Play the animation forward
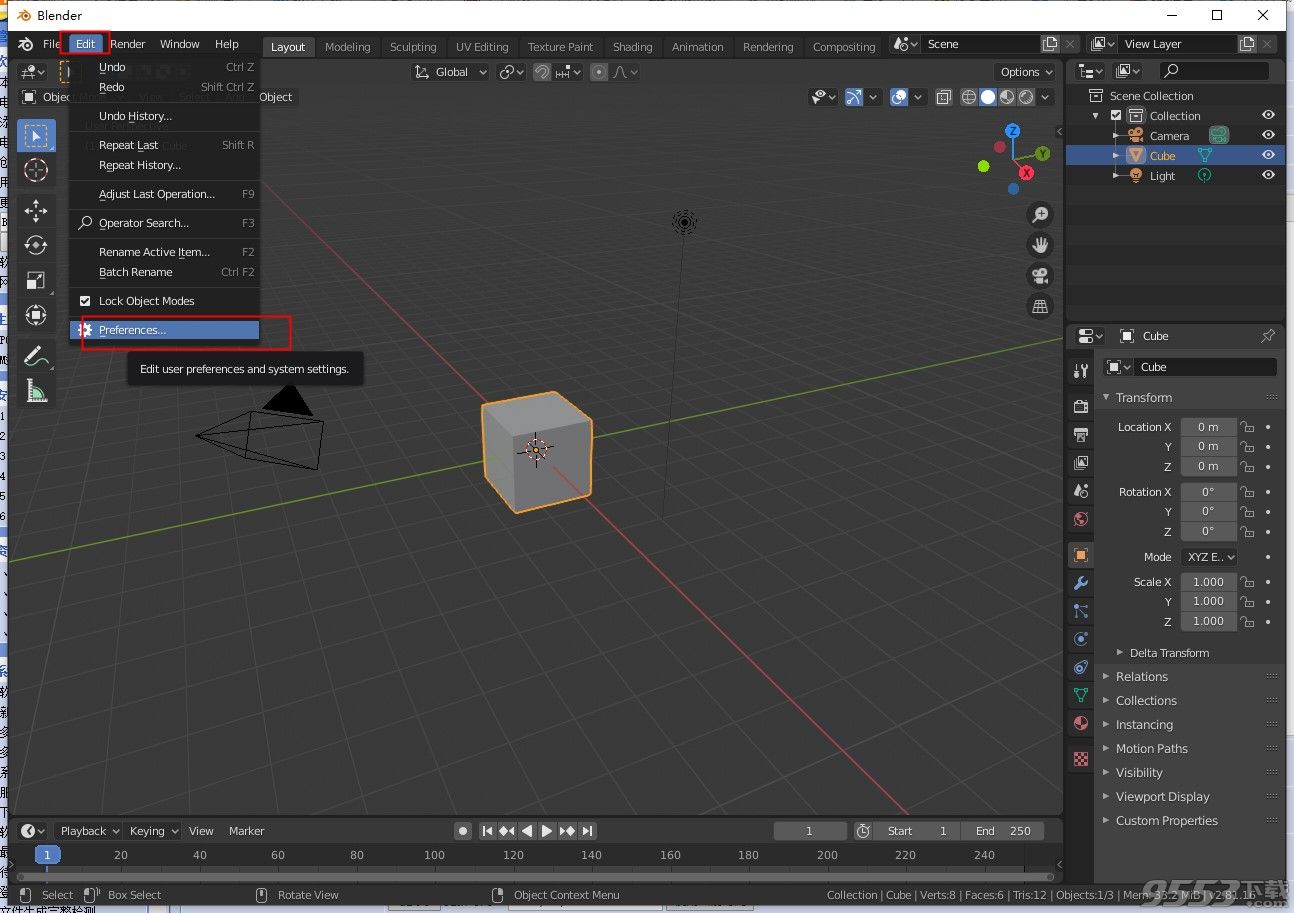 coord(547,831)
